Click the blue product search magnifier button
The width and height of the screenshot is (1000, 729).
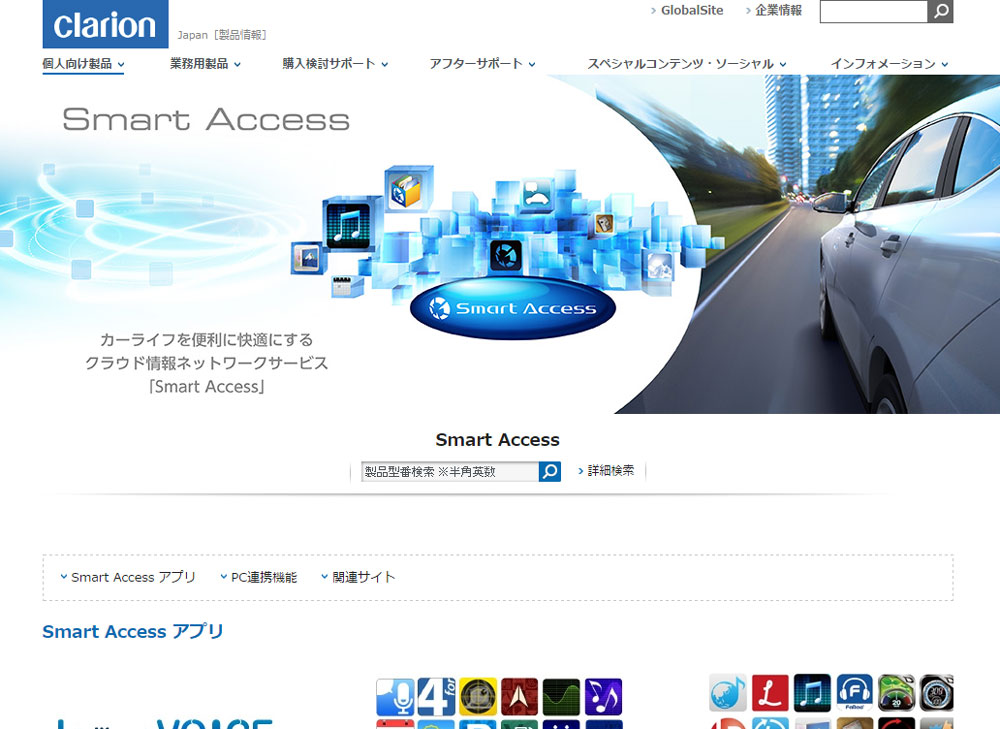(x=550, y=471)
